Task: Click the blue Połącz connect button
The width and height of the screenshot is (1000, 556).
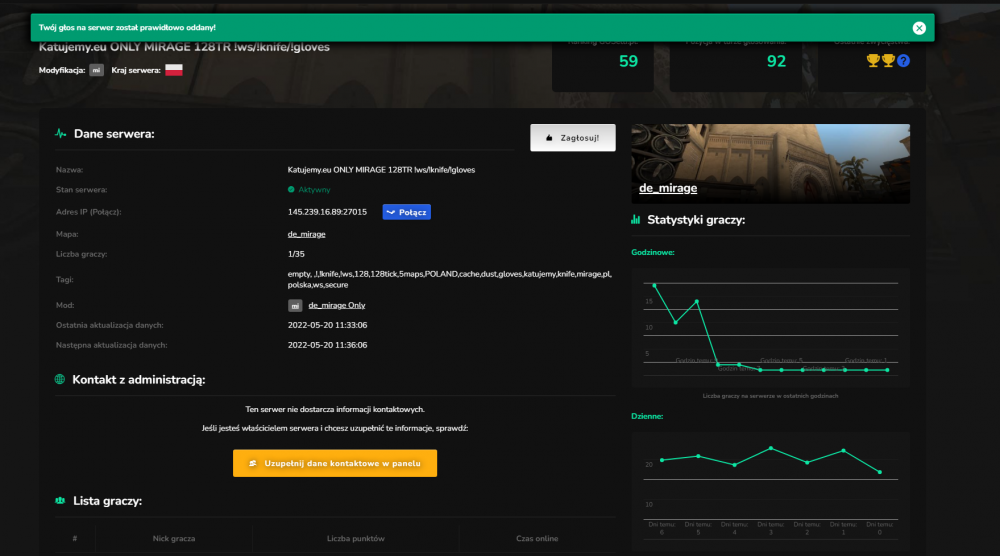Action: 406,212
